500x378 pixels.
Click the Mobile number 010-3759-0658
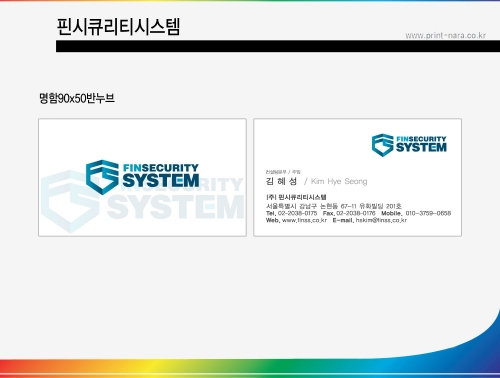click(x=428, y=213)
